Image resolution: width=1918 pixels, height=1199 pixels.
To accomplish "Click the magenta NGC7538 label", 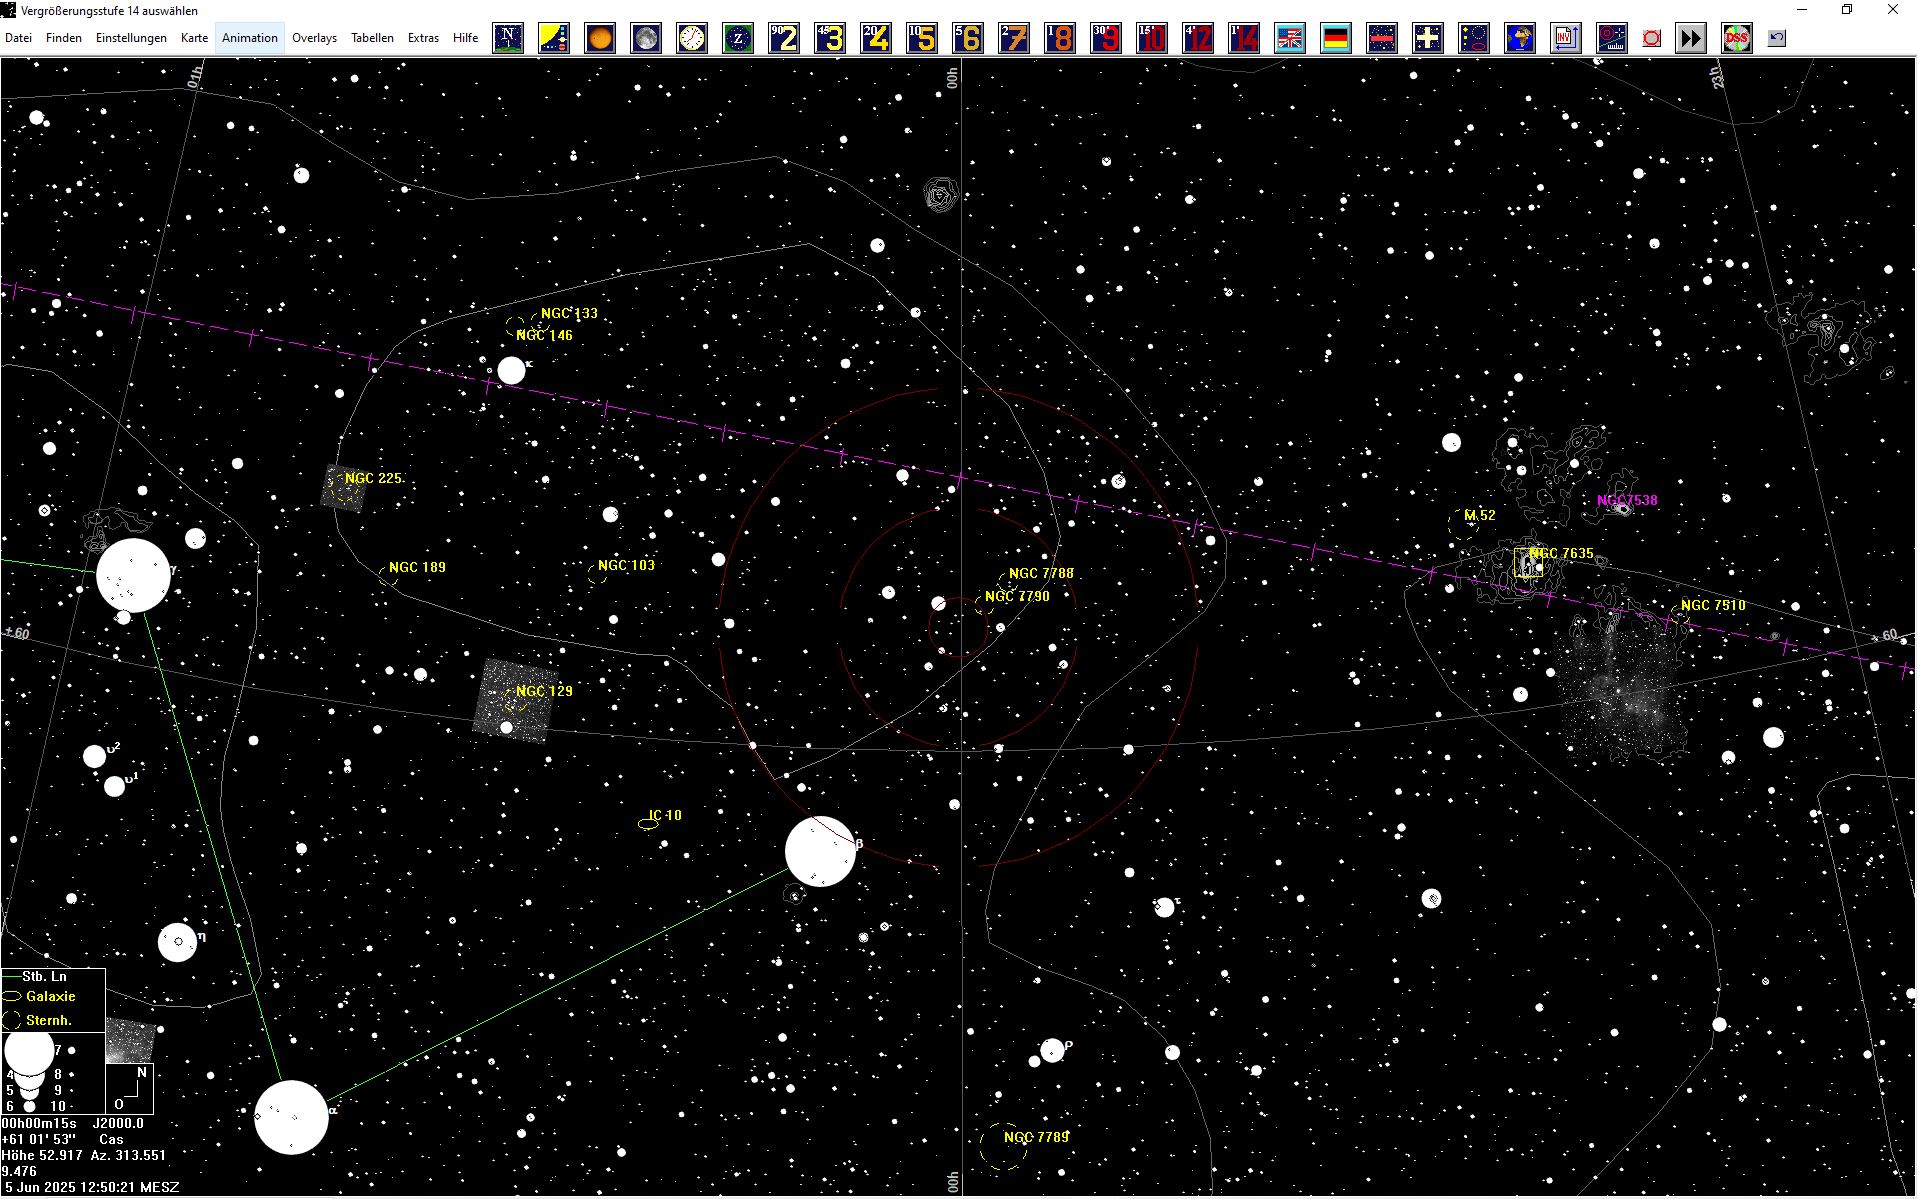I will [1627, 500].
